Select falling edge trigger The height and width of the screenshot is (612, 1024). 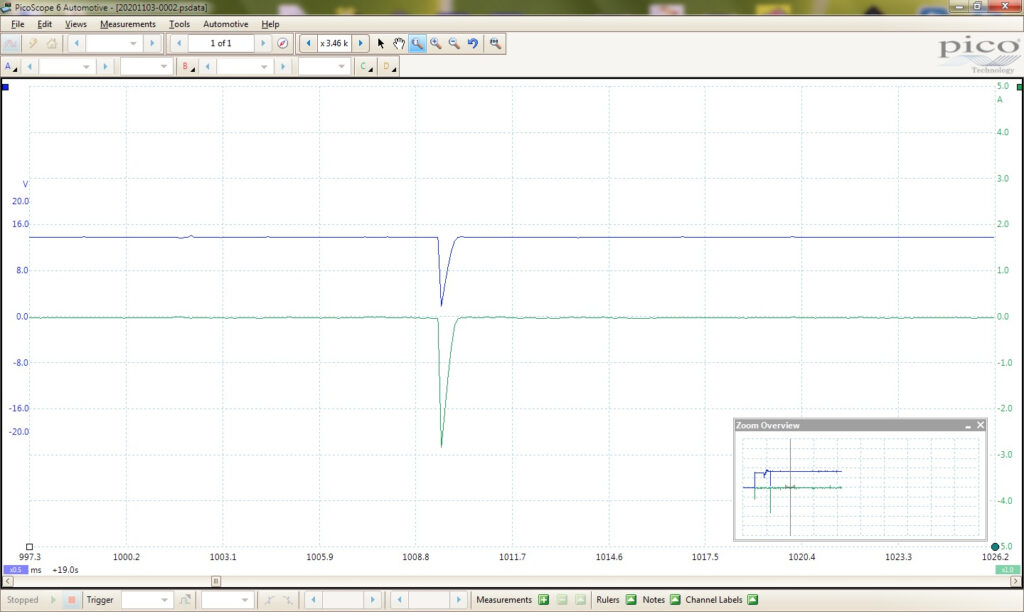tap(287, 600)
